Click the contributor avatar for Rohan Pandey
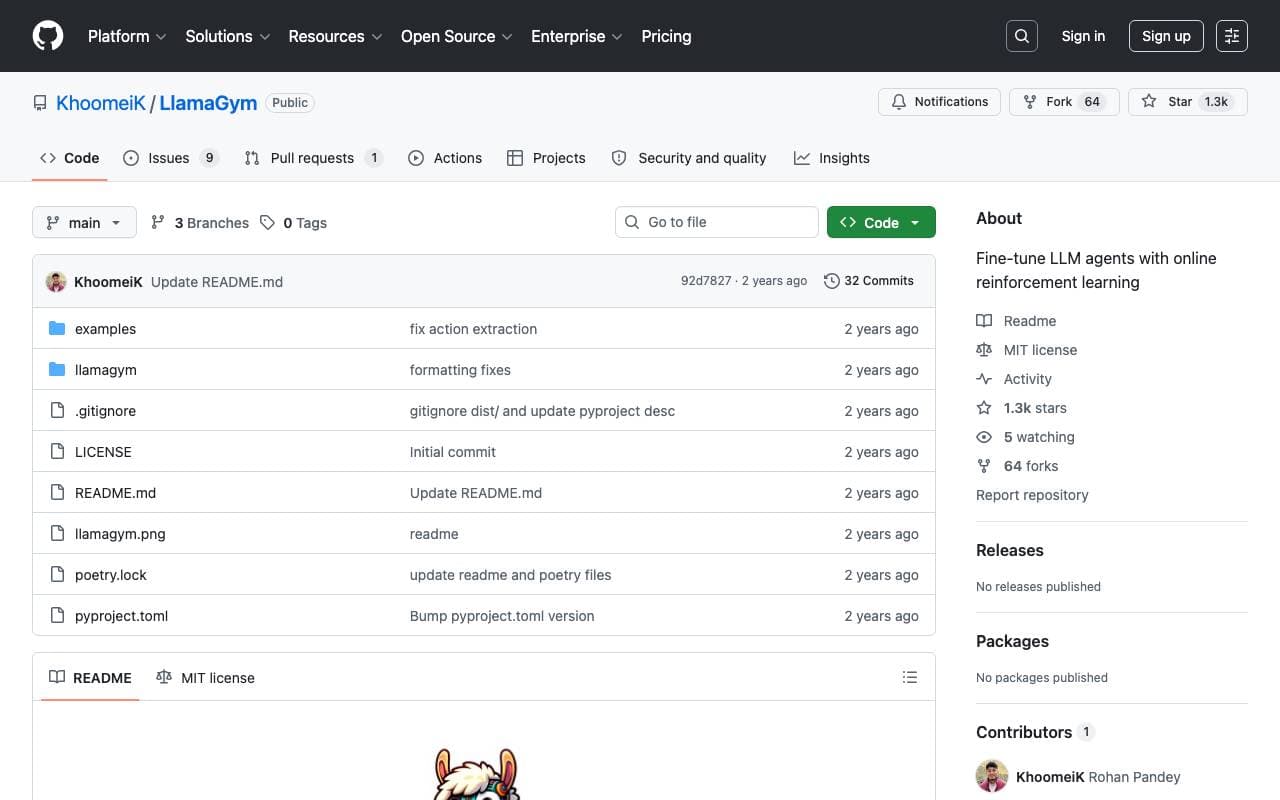The image size is (1280, 800). (x=992, y=777)
